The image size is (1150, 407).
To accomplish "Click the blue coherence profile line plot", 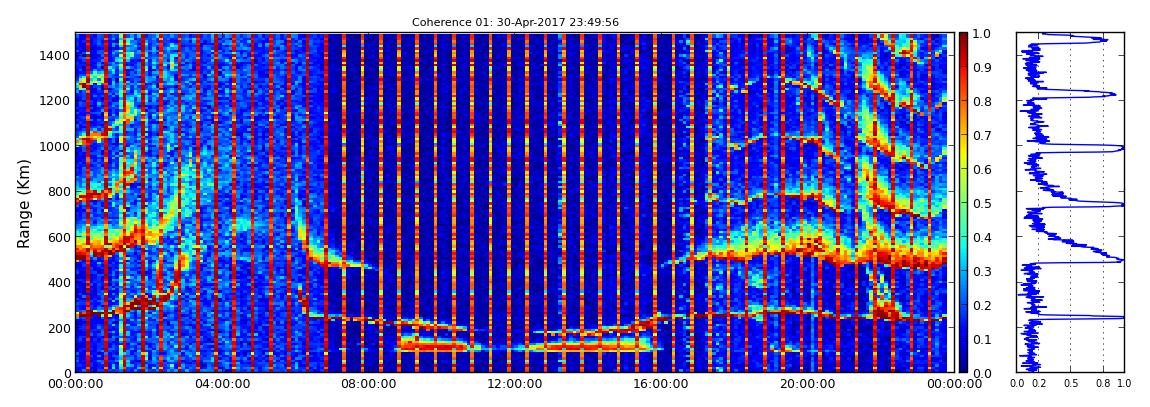I will pyautogui.click(x=1070, y=202).
